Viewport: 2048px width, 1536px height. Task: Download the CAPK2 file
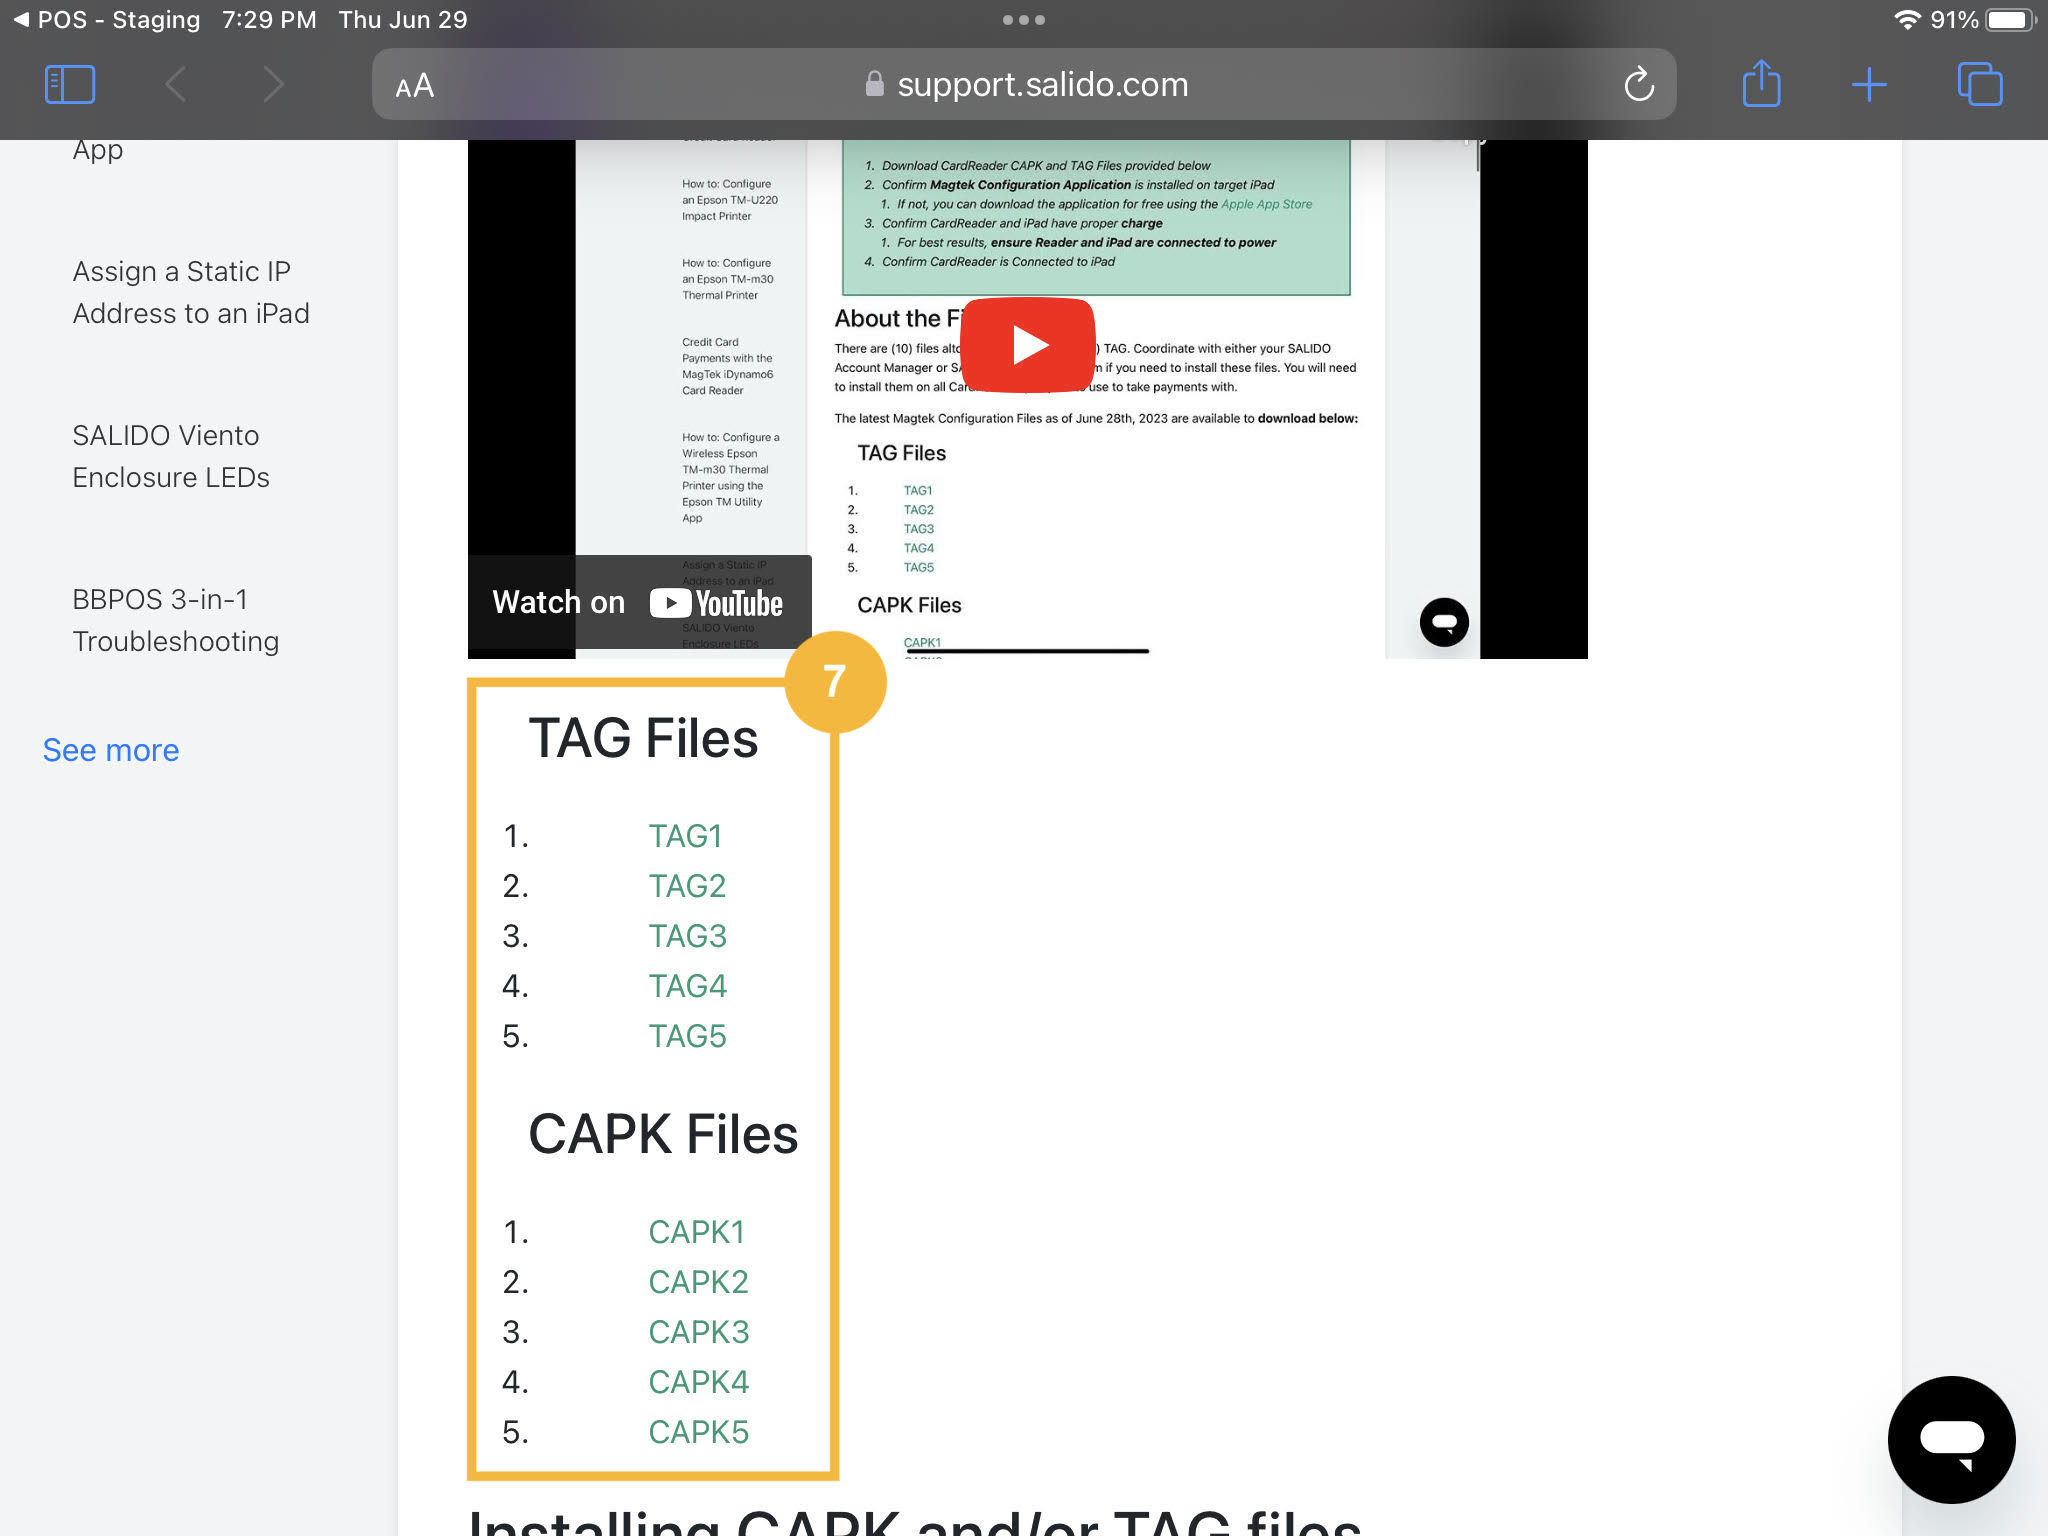pos(698,1282)
